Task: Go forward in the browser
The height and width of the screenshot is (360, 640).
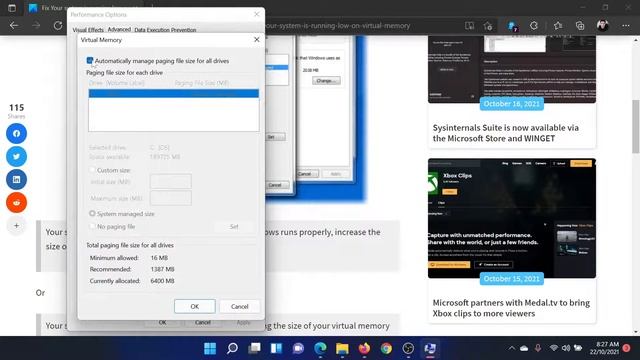Action: point(36,25)
